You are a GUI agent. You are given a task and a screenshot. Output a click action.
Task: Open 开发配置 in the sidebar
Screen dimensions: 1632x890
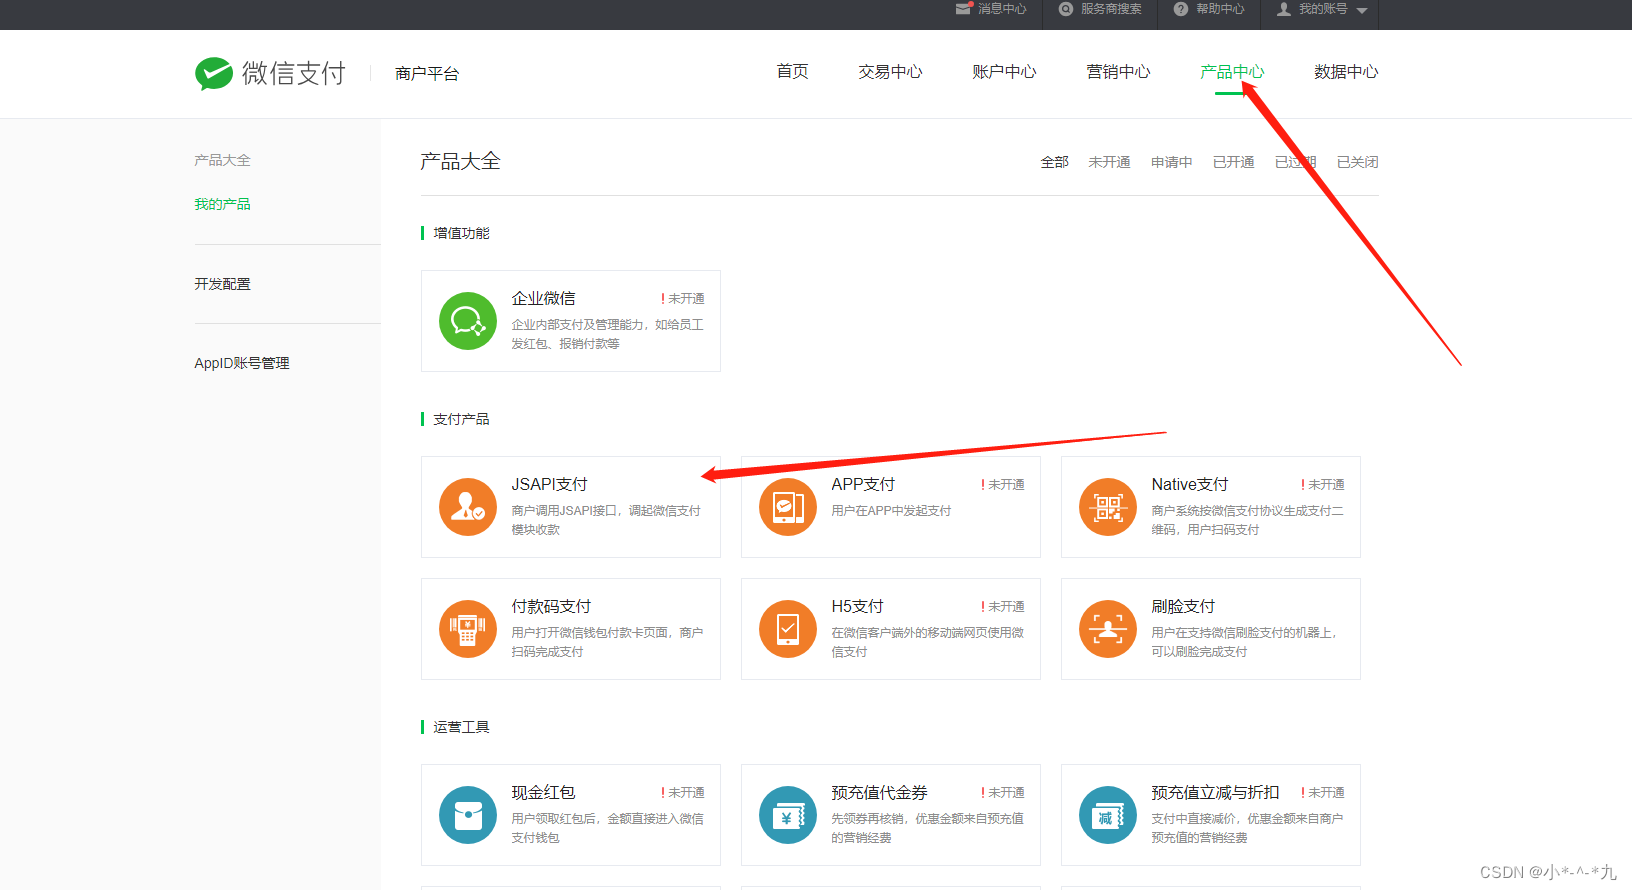click(222, 284)
